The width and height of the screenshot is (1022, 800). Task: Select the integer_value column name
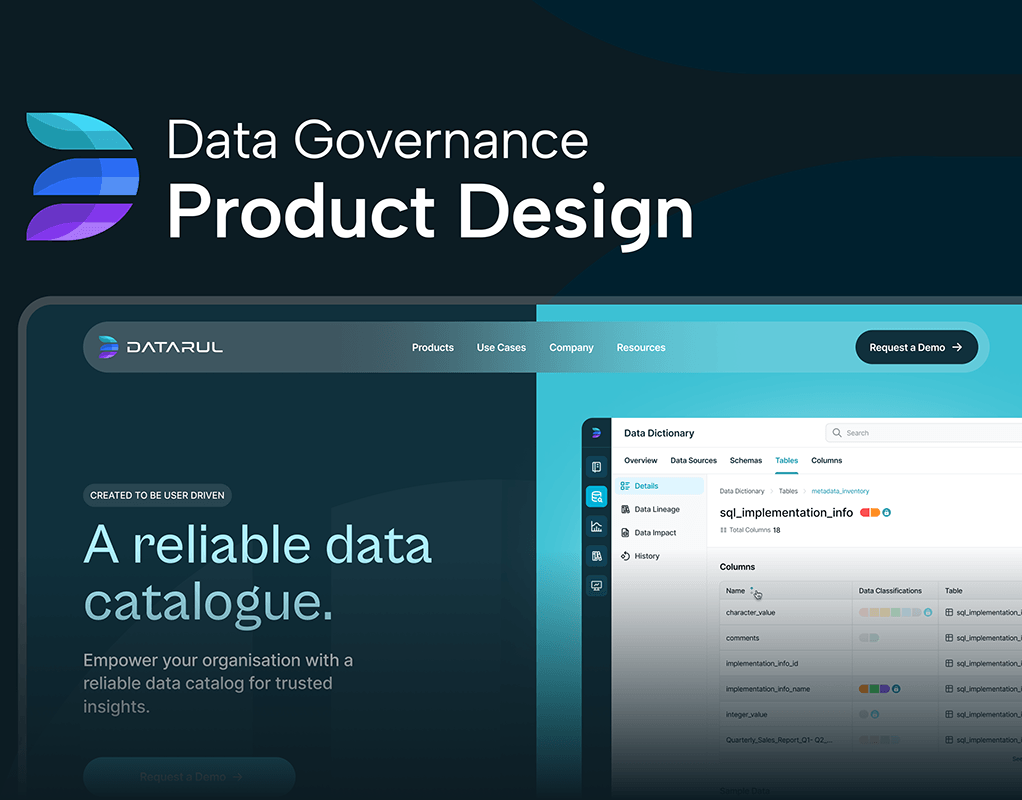coord(746,715)
